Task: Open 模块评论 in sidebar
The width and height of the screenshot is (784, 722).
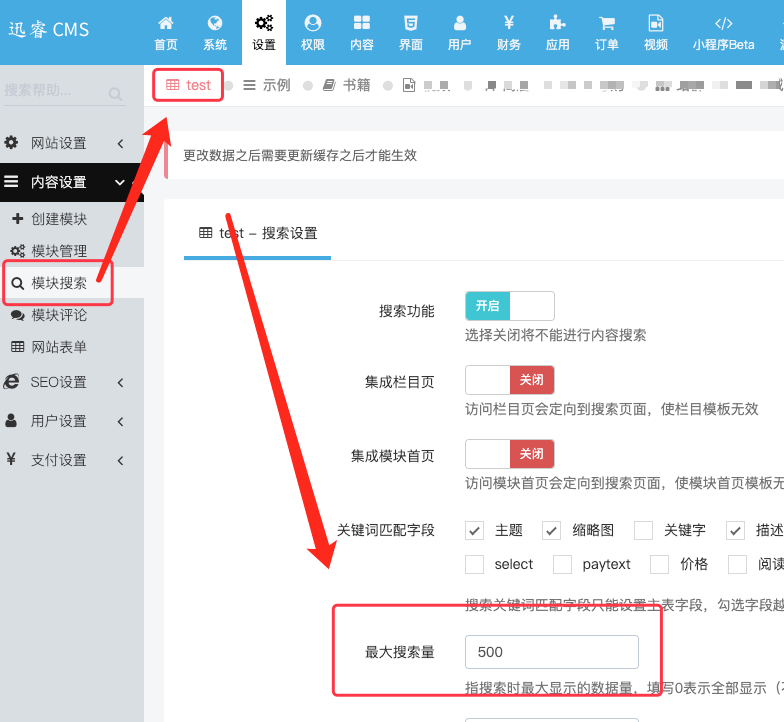Action: [59, 315]
